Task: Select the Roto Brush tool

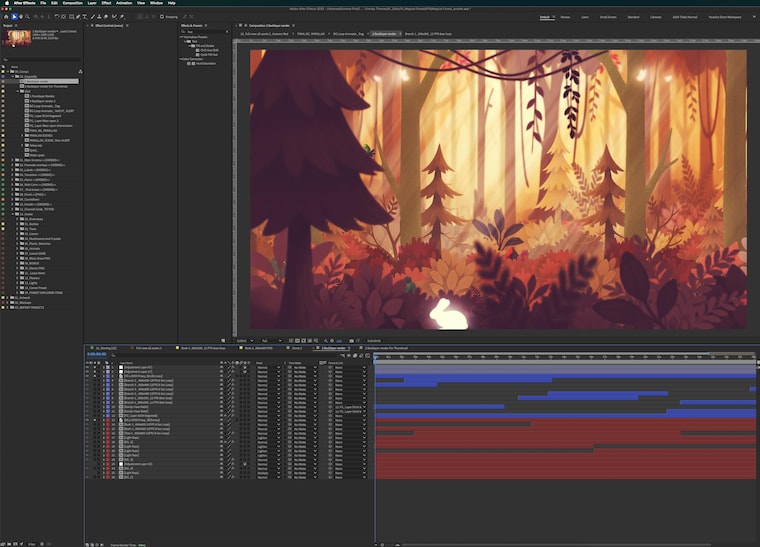Action: pos(114,16)
